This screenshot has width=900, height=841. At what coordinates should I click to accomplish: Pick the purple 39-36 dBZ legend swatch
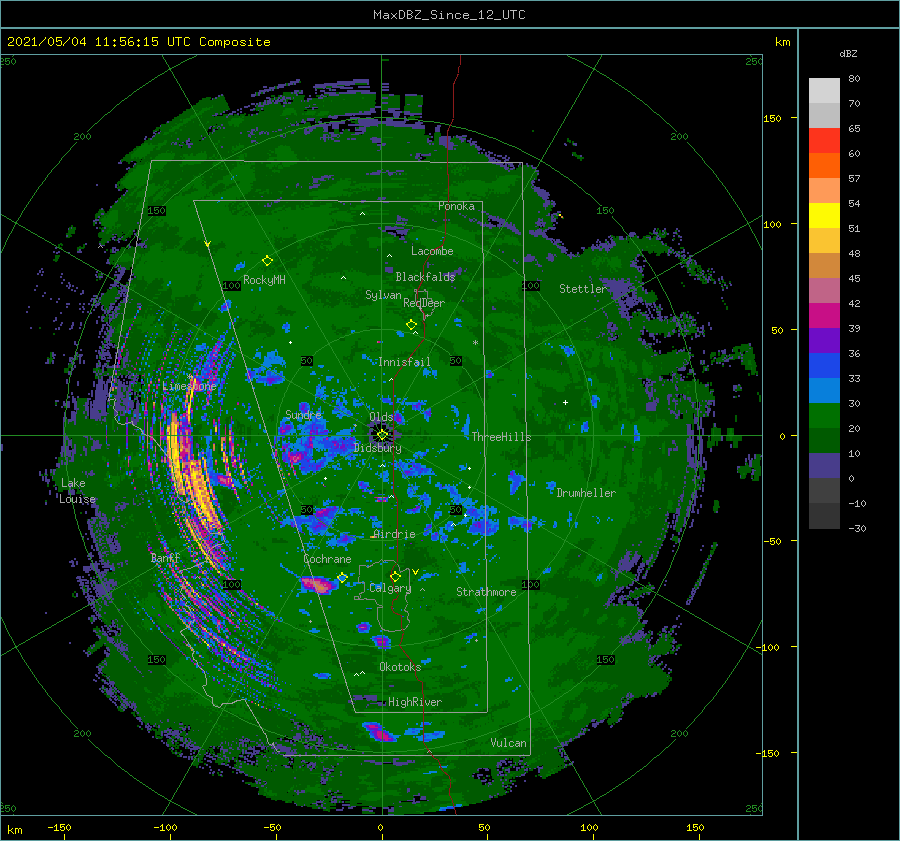point(824,340)
